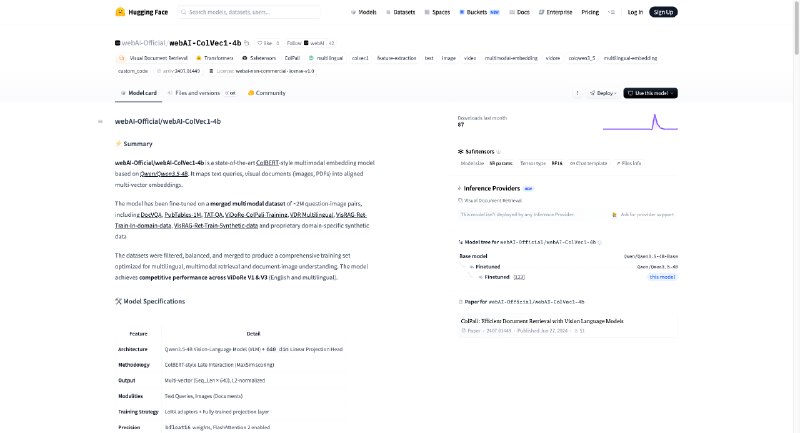This screenshot has width=800, height=433.
Task: Open the PubTables-1M dataset link
Action: click(183, 215)
